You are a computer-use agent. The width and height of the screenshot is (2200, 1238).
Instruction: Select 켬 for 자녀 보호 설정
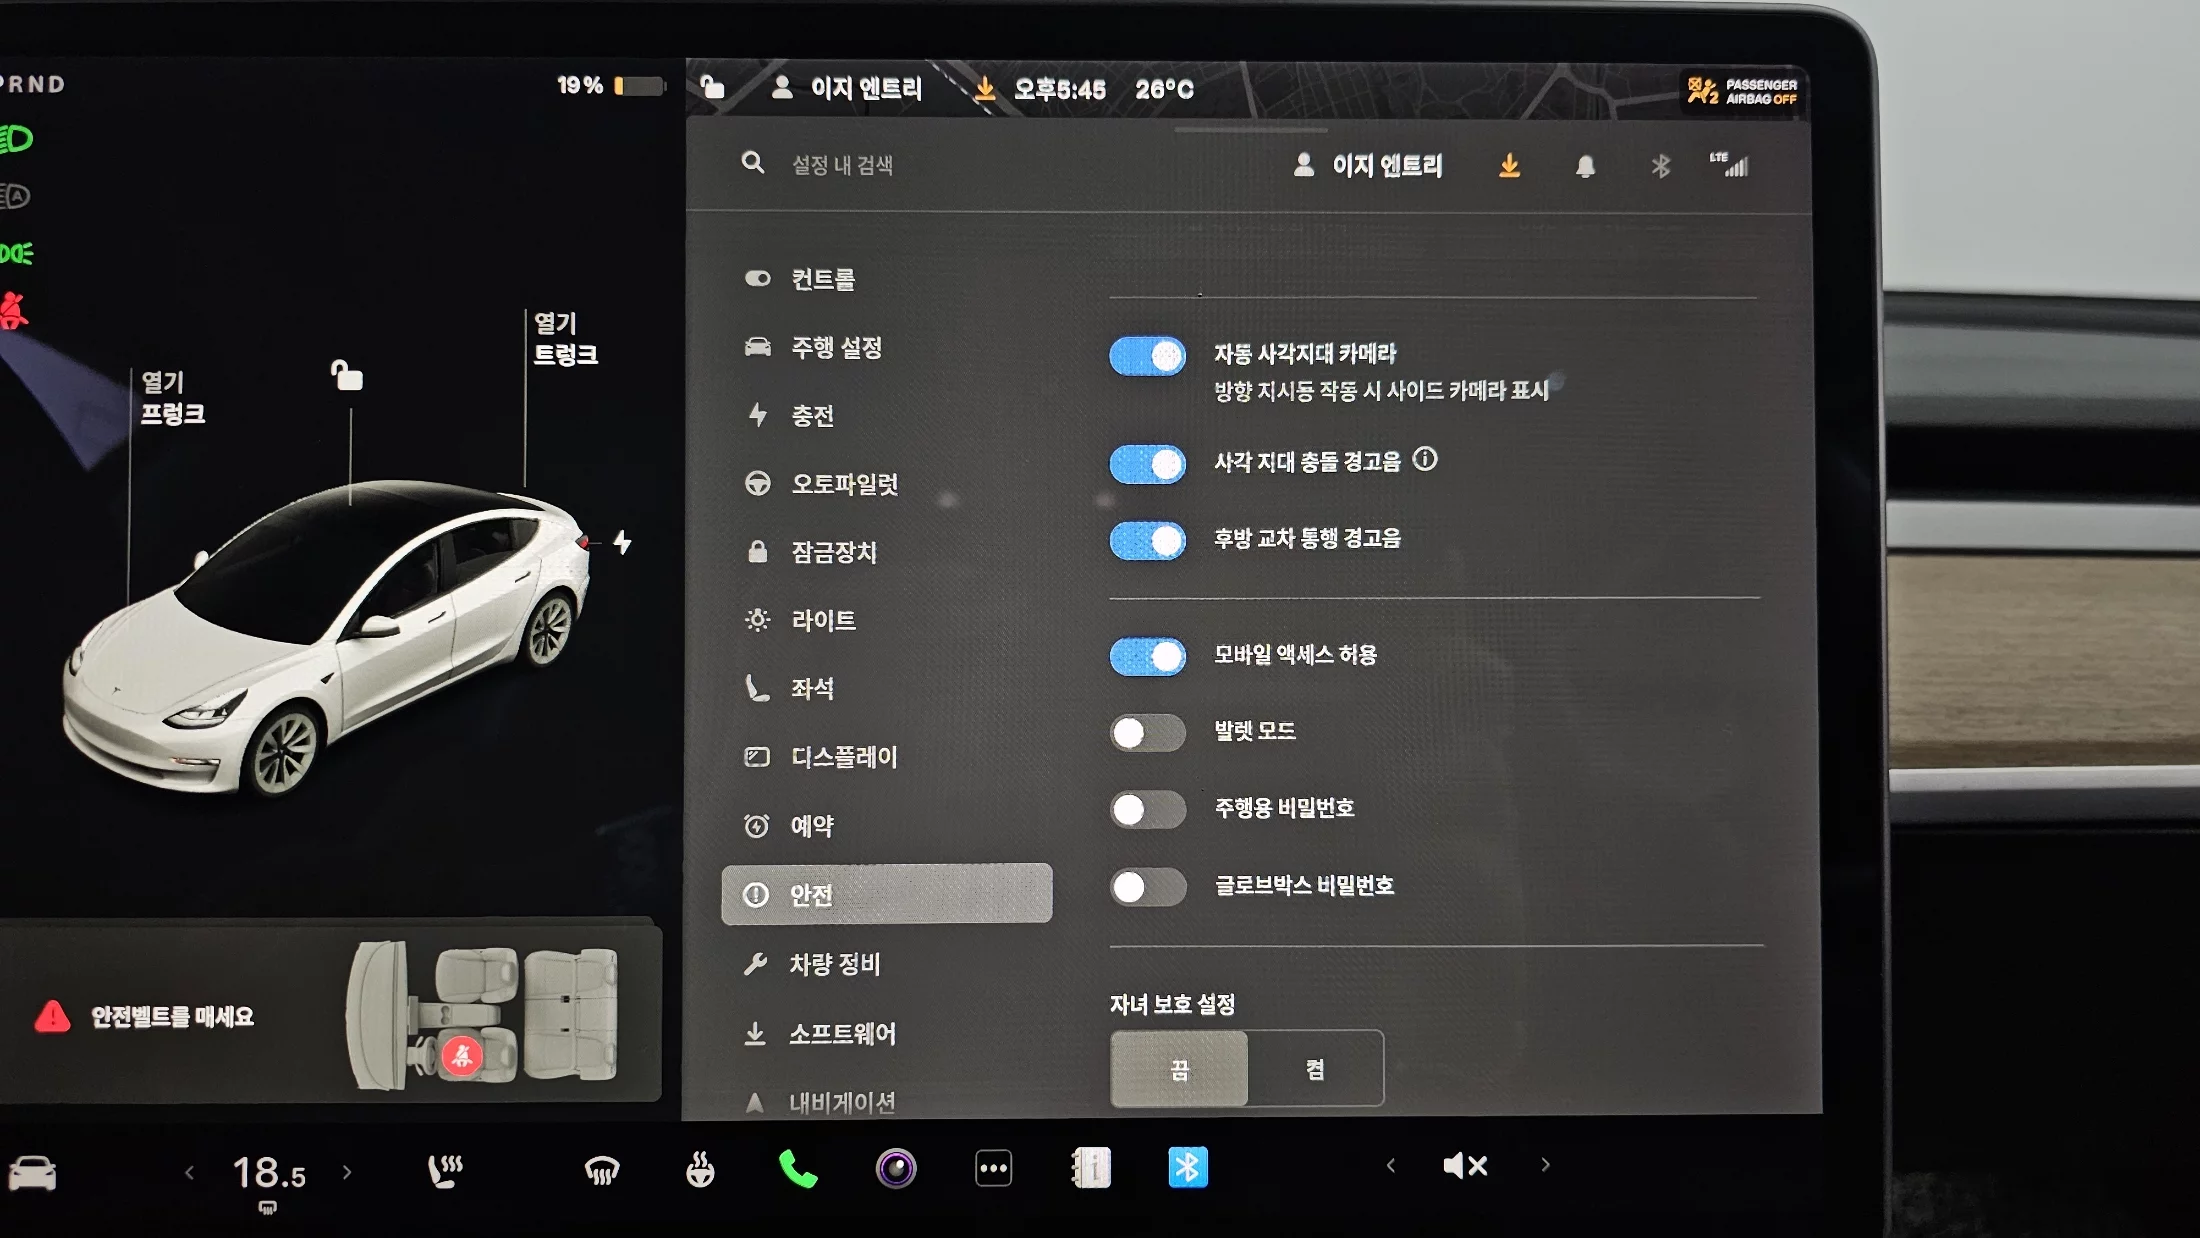[x=1315, y=1069]
